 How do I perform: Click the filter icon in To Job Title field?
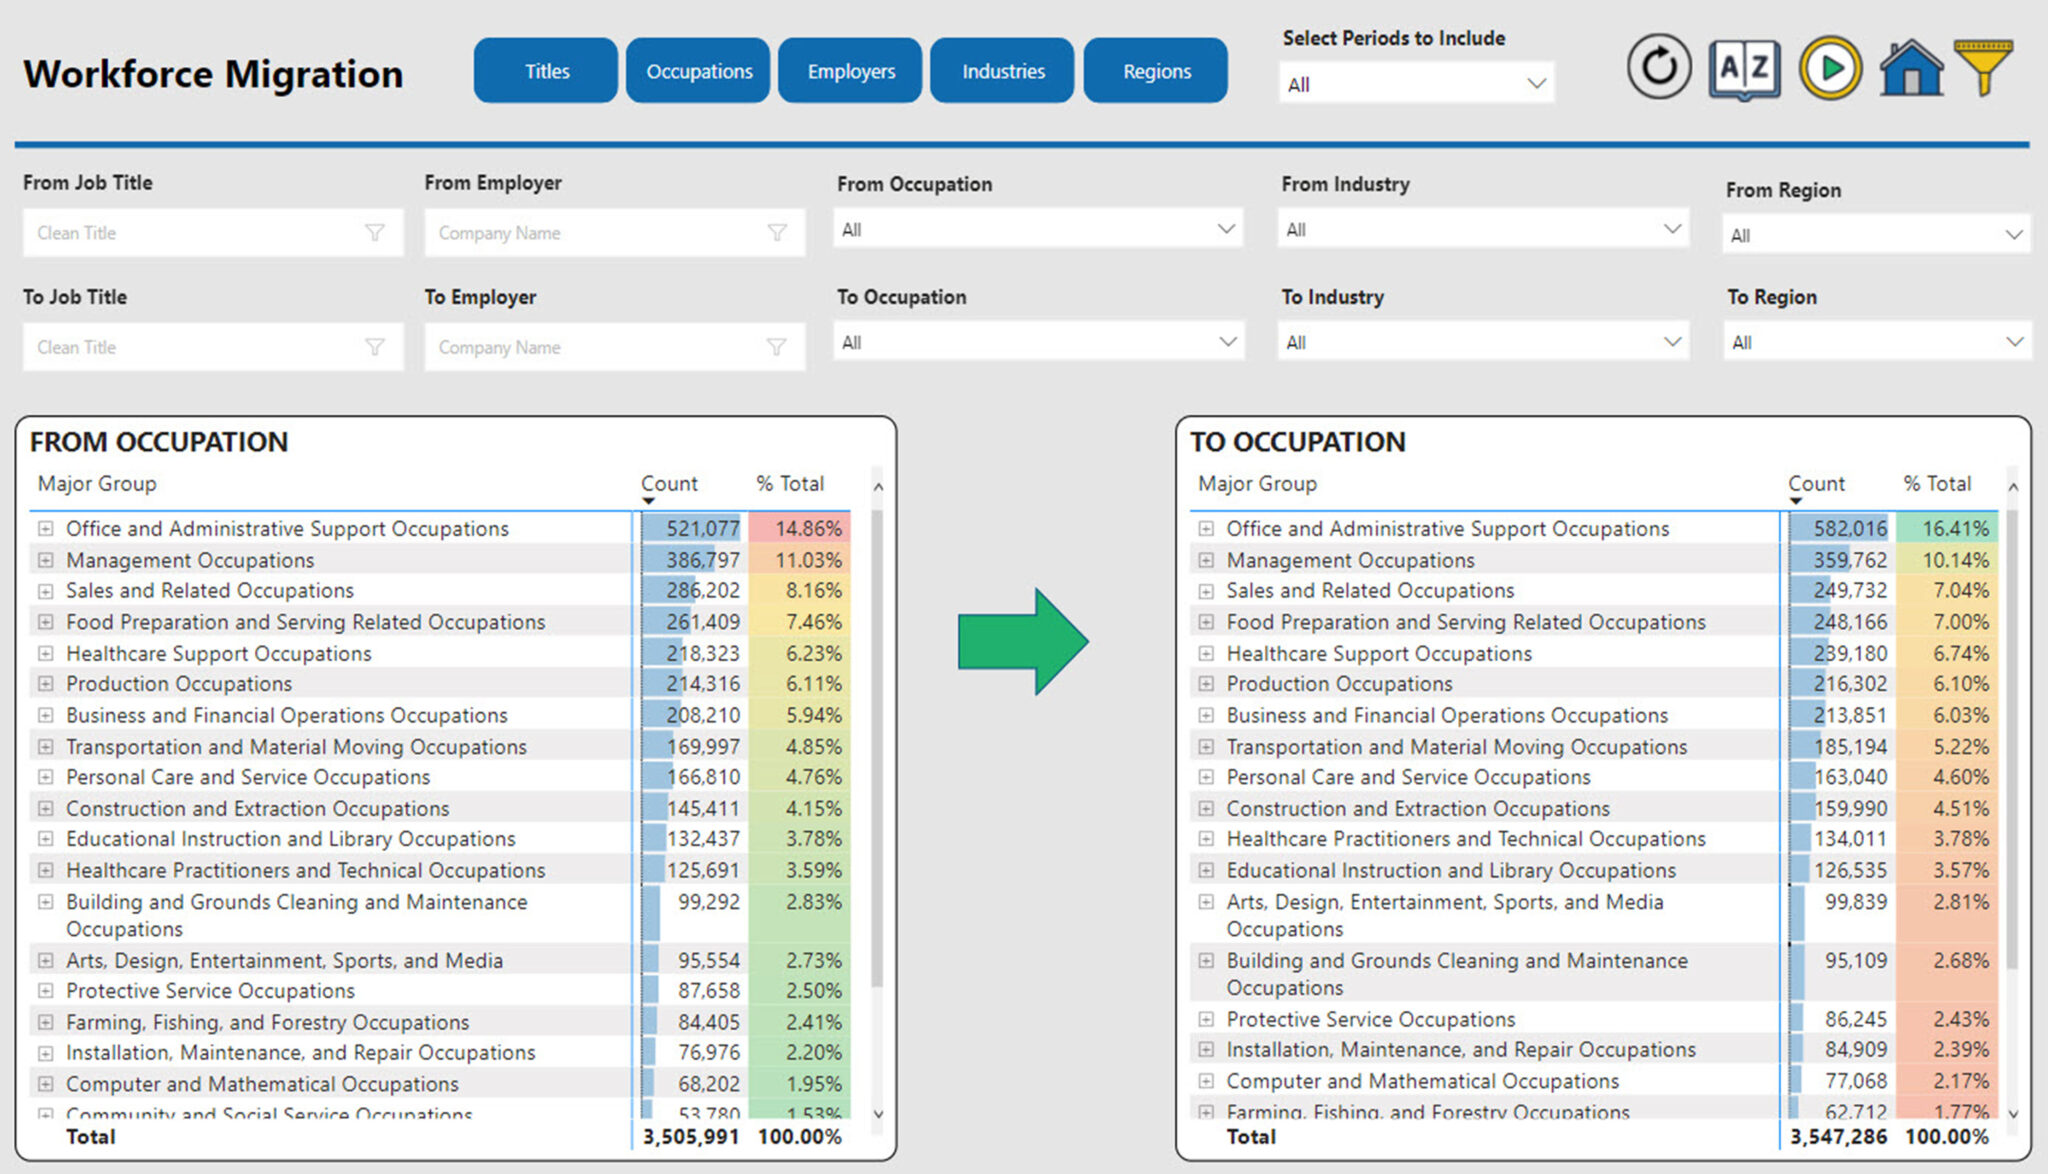pyautogui.click(x=375, y=347)
